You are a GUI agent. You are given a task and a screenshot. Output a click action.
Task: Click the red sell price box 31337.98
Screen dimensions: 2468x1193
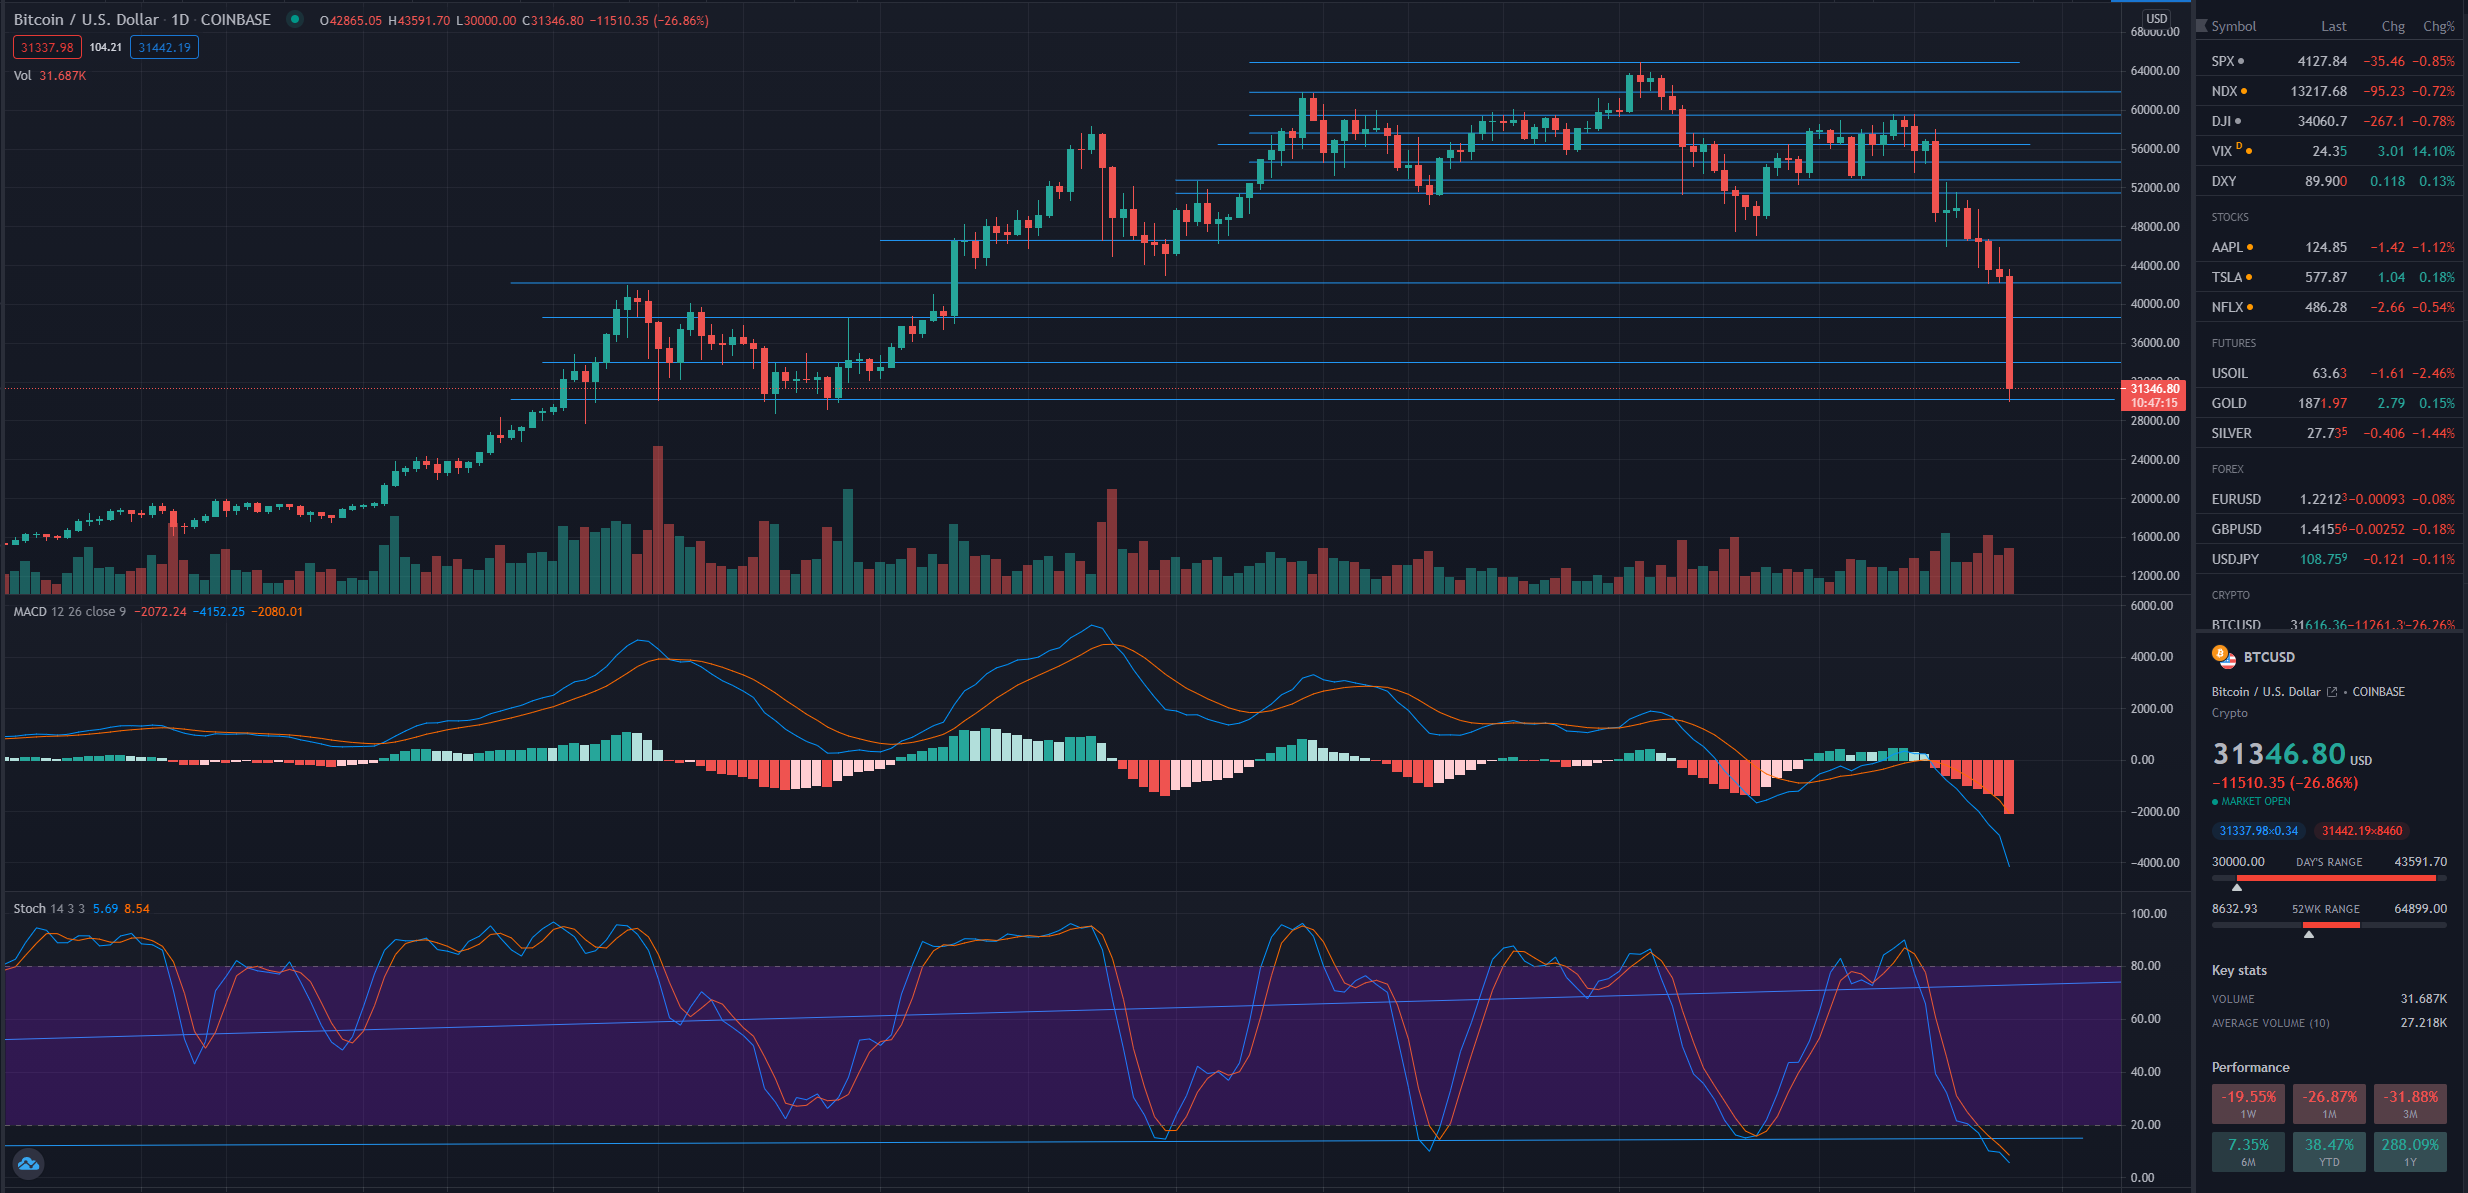tap(47, 47)
